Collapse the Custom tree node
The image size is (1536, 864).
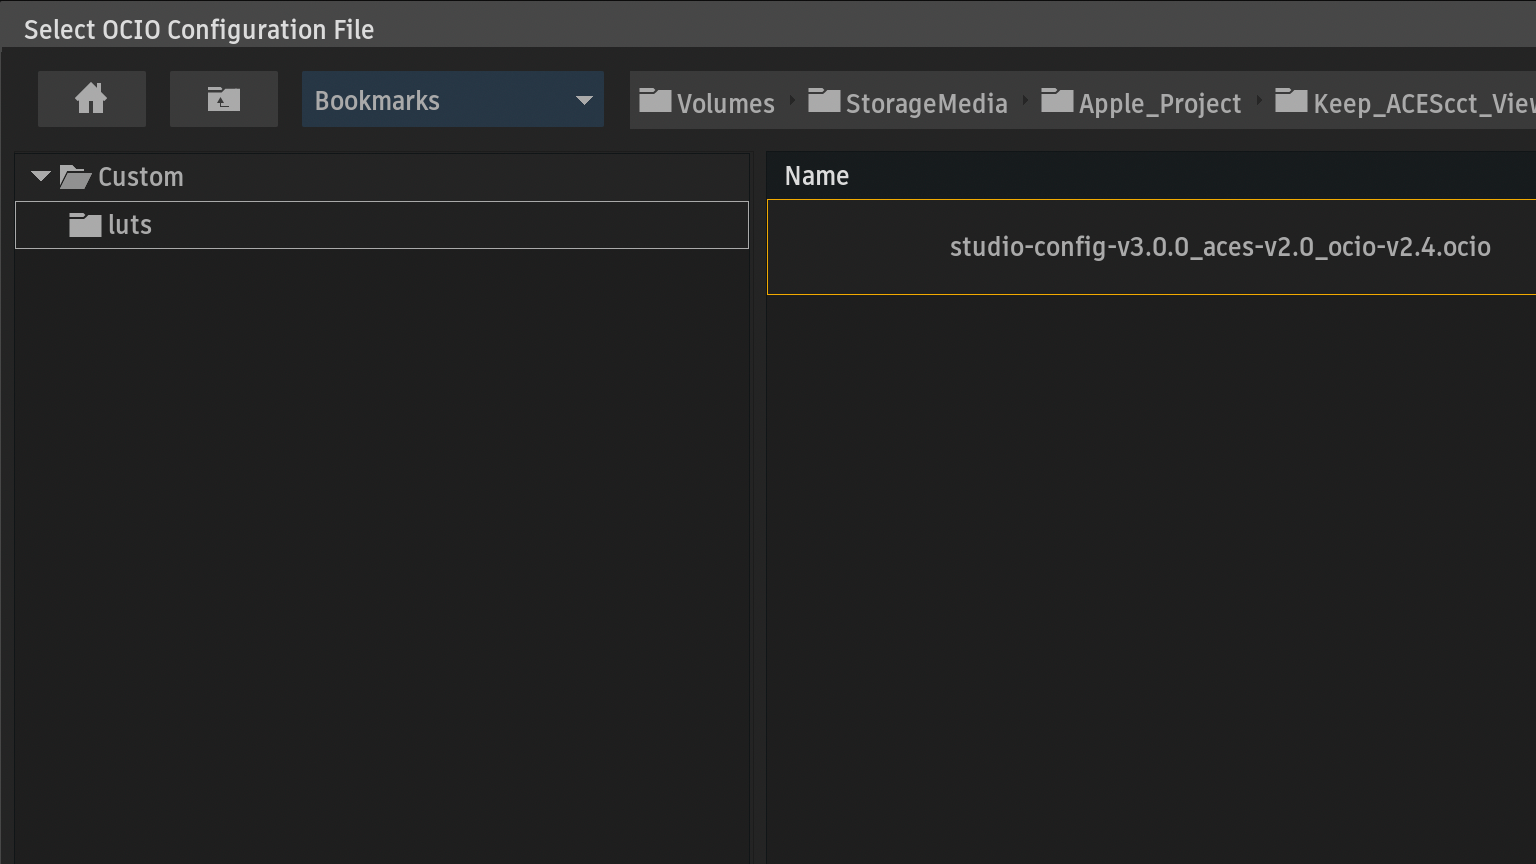coord(40,177)
